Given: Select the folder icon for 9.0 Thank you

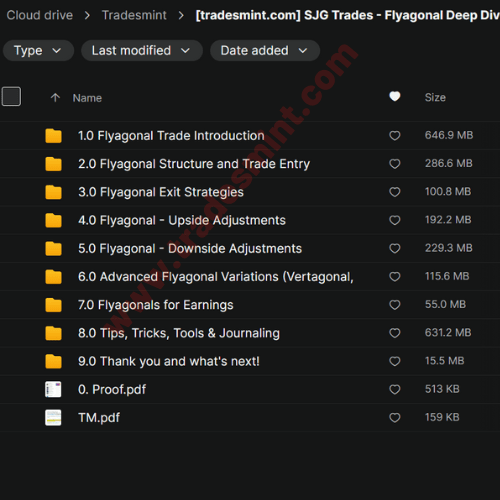Looking at the screenshot, I should tap(53, 361).
